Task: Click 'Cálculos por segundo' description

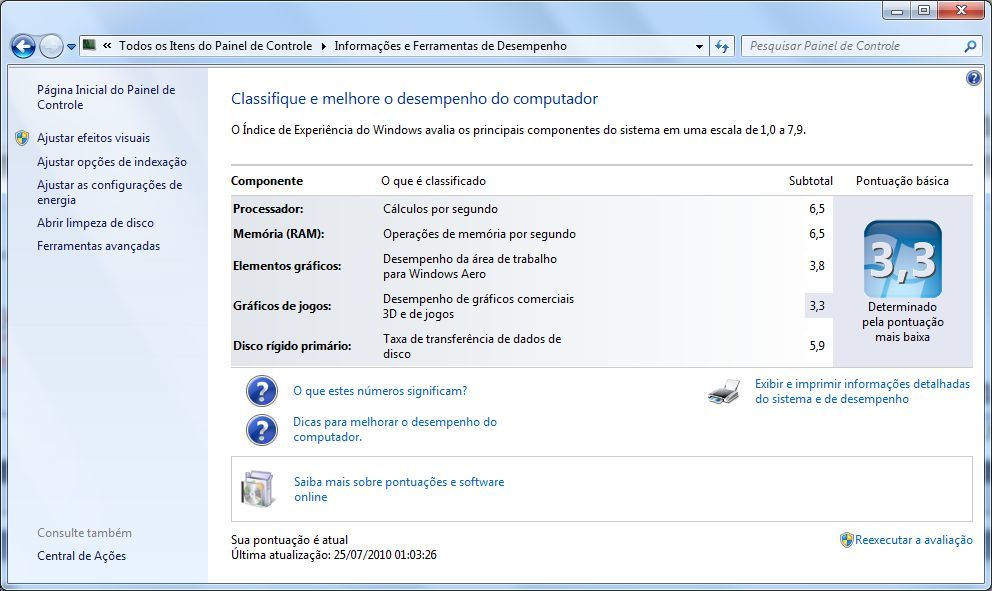Action: point(440,209)
